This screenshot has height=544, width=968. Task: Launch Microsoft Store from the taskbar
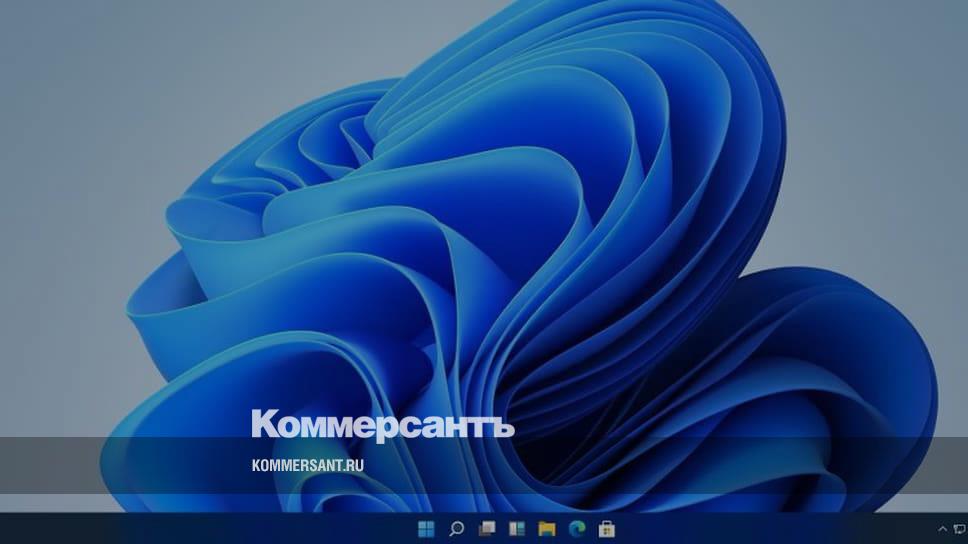(606, 528)
